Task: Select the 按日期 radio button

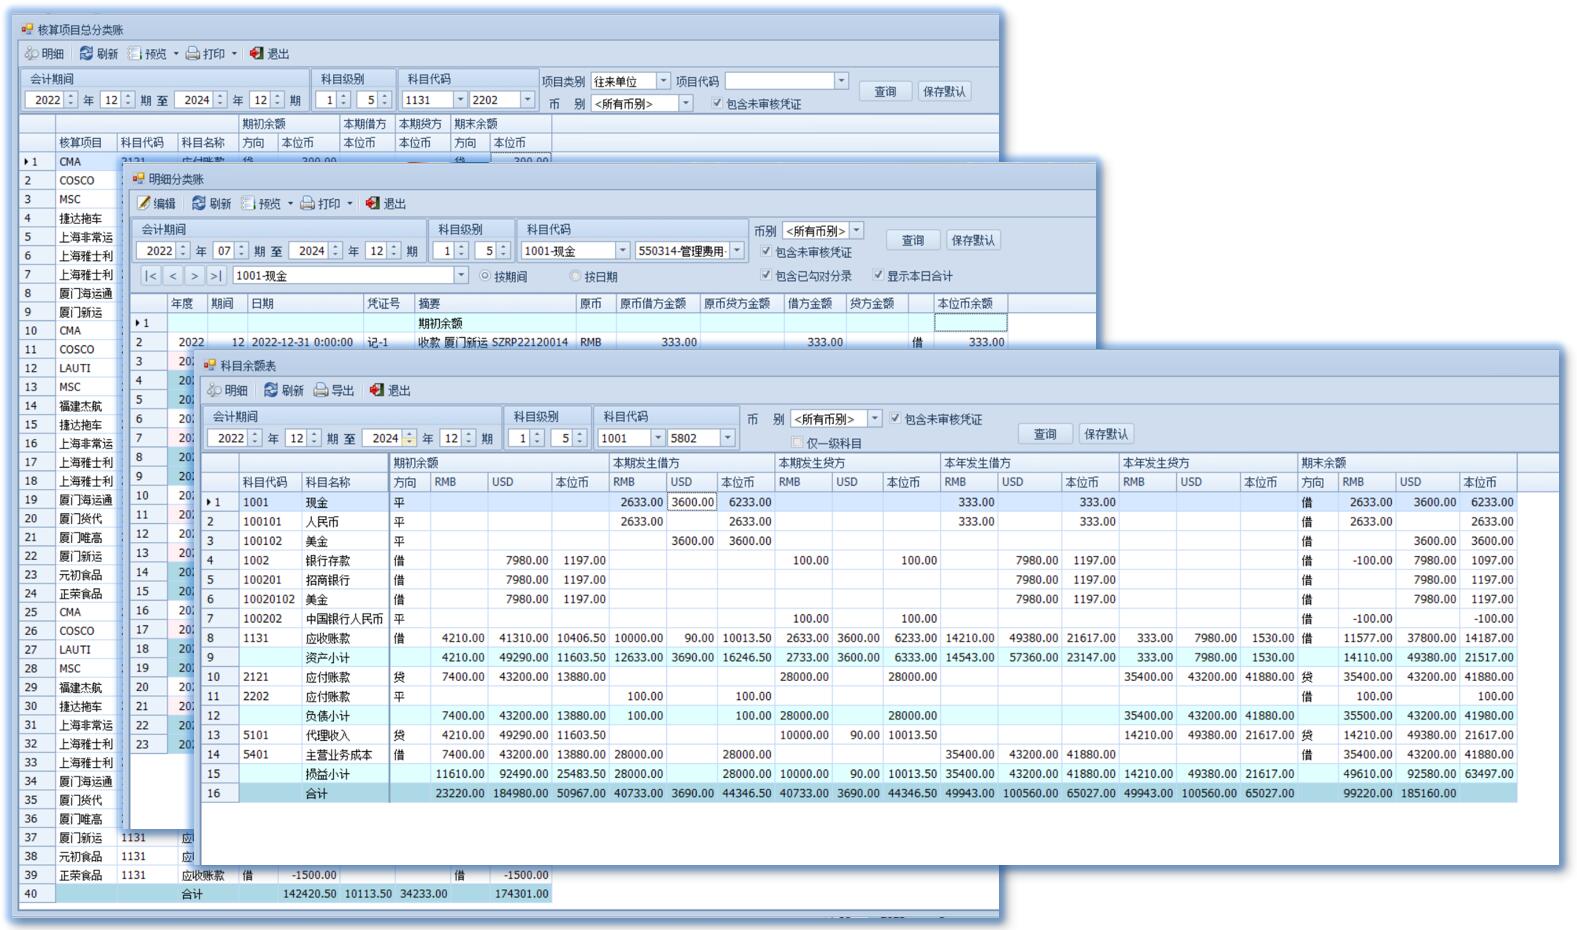Action: (575, 276)
